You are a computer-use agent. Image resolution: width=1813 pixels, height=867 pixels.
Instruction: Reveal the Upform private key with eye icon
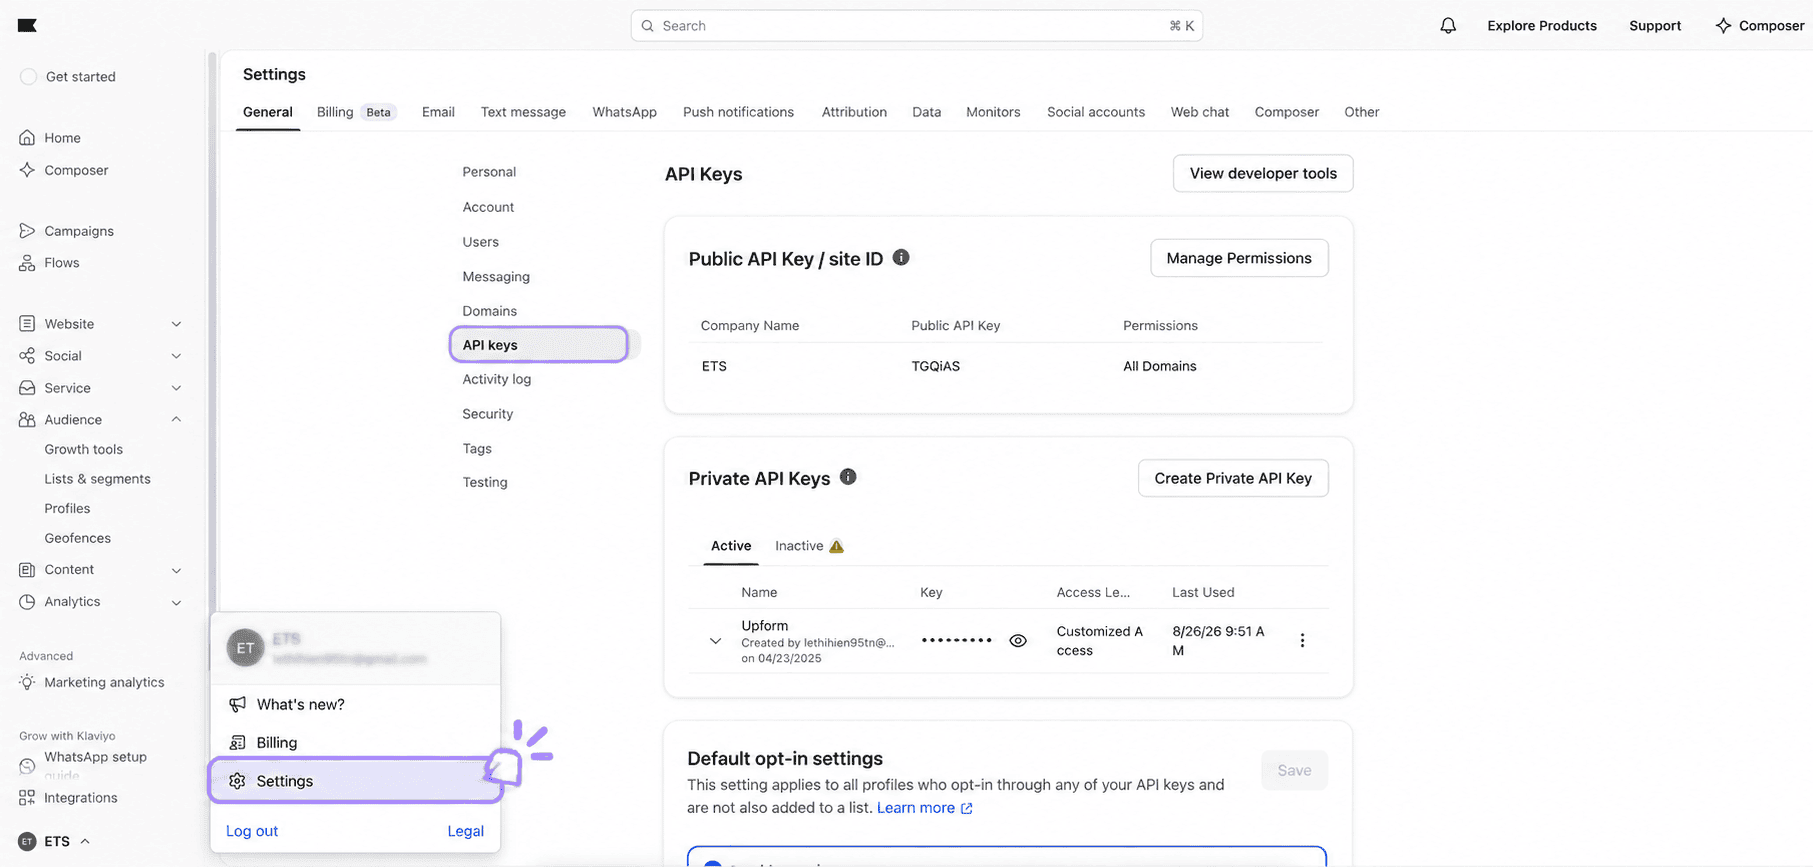point(1018,641)
